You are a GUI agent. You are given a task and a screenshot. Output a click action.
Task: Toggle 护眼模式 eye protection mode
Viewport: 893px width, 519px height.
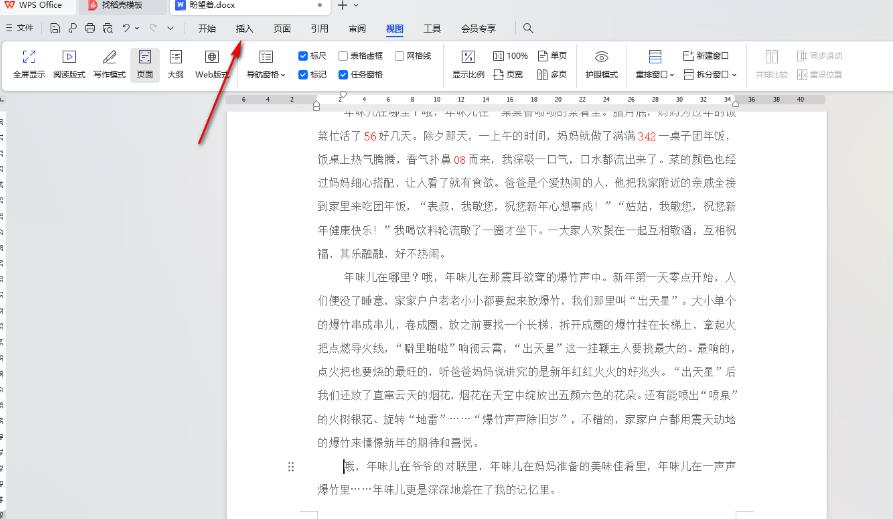point(601,64)
